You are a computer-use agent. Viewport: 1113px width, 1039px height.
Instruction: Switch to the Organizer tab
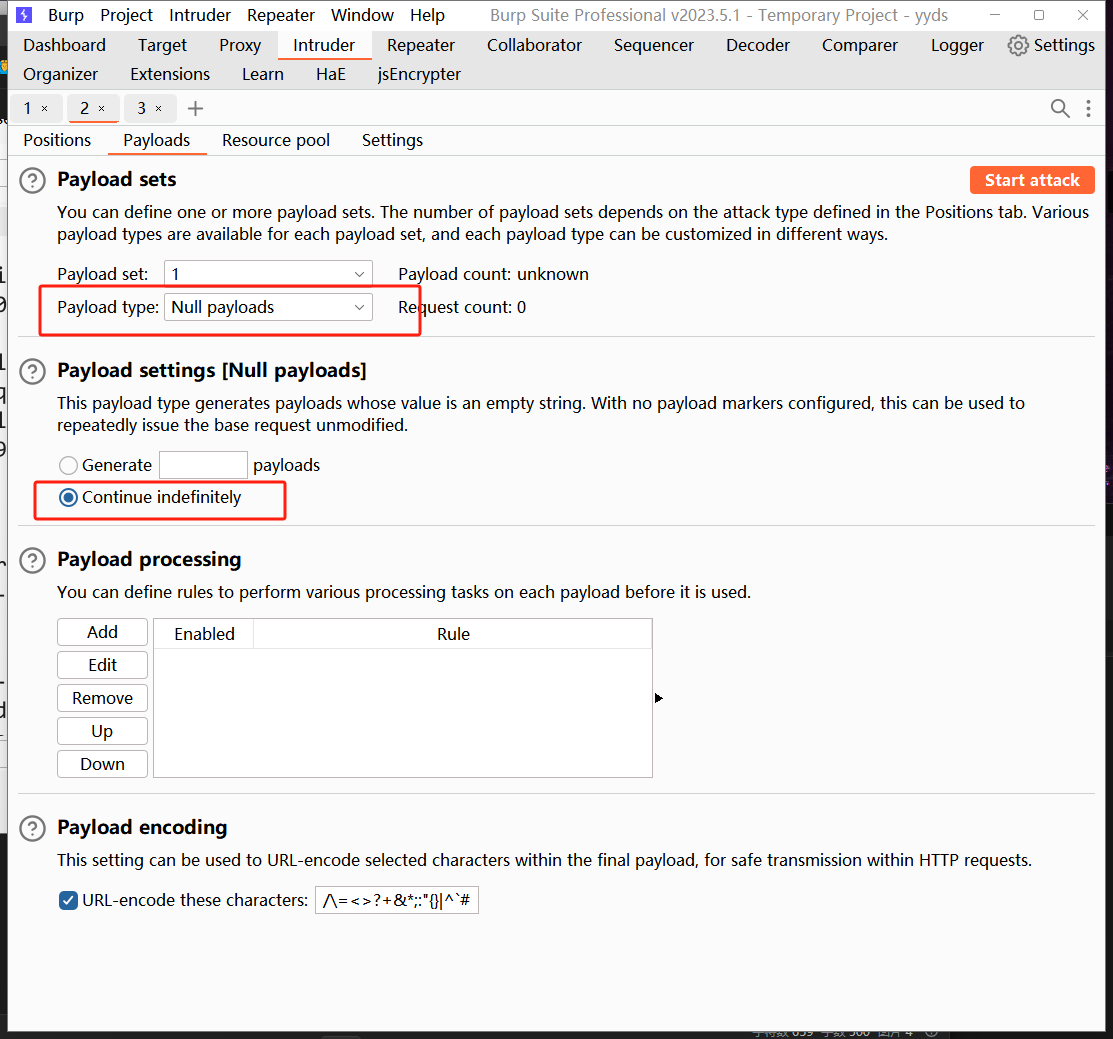[x=60, y=75]
